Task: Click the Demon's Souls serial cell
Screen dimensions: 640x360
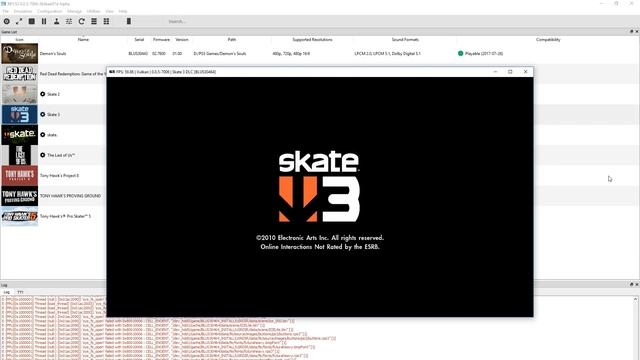Action: tap(138, 53)
